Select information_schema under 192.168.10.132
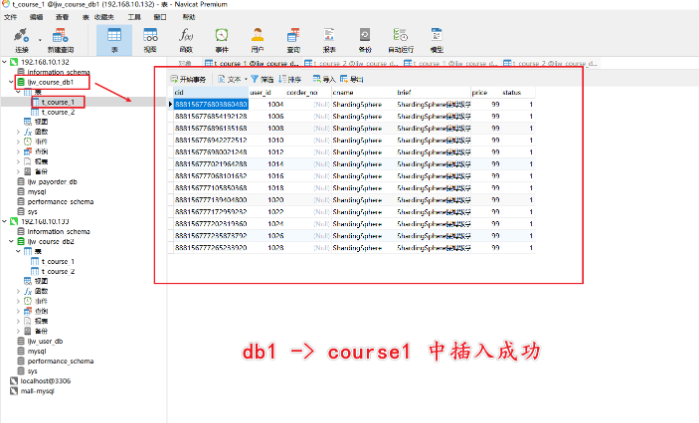The height and width of the screenshot is (423, 699). [58, 72]
